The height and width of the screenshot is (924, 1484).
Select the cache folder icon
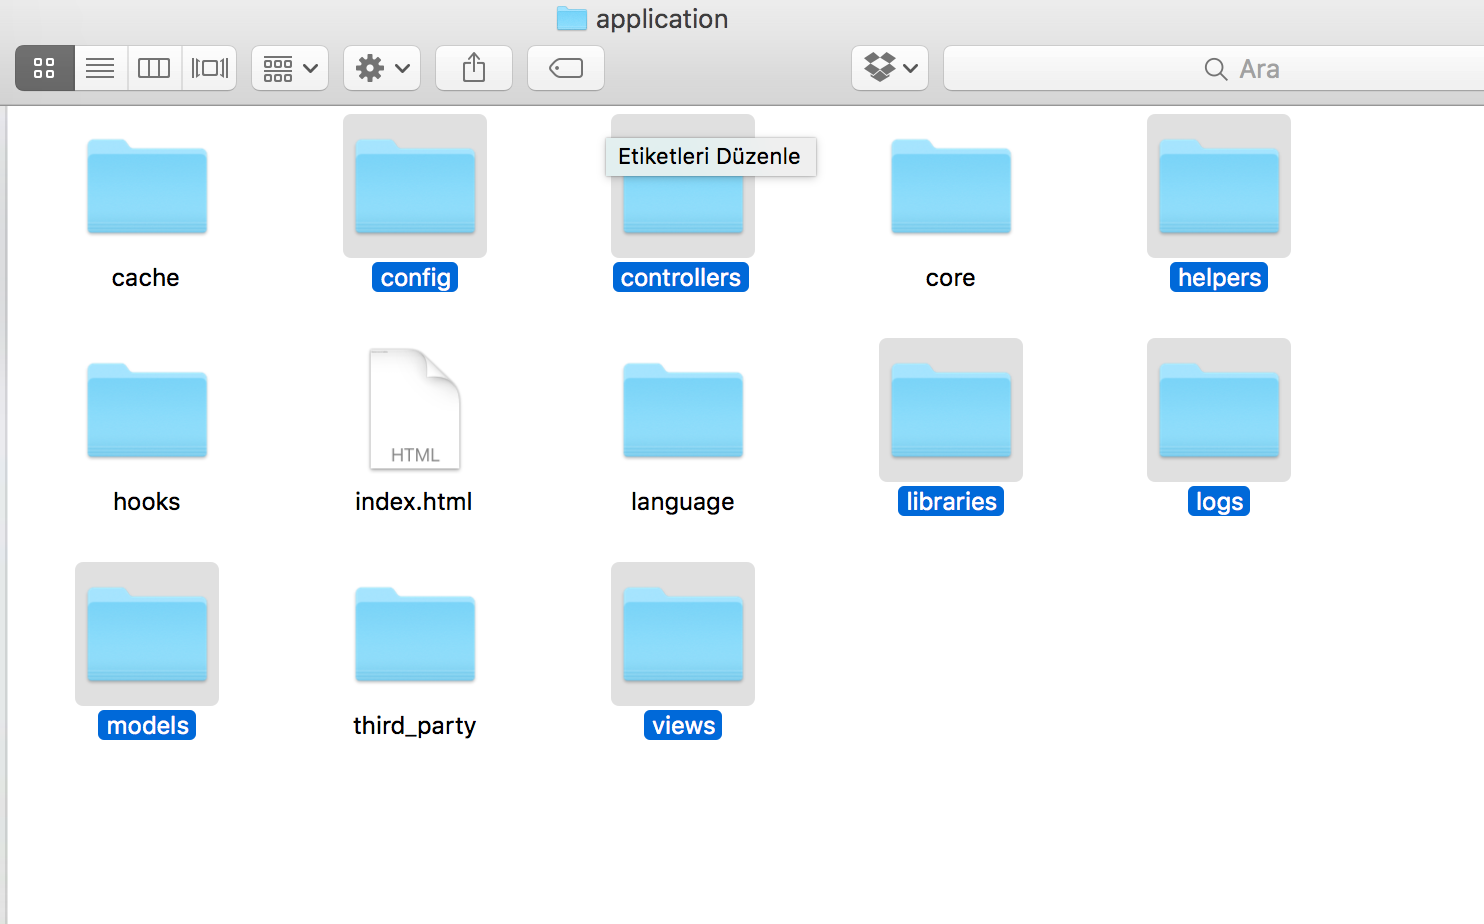tap(147, 187)
